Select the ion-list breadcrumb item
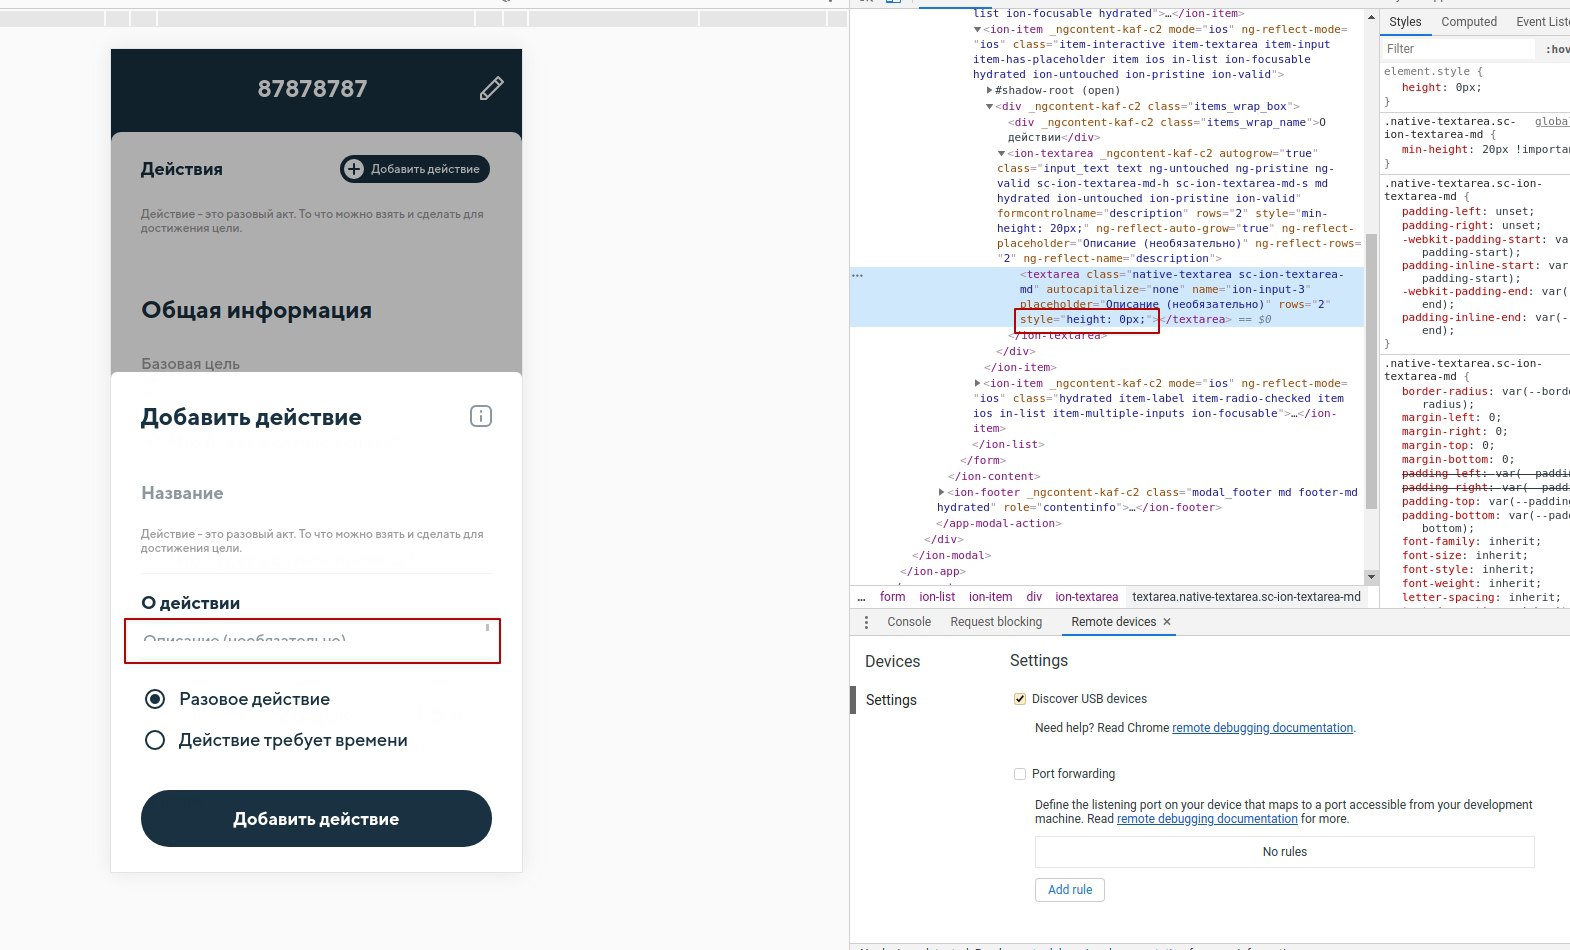Viewport: 1570px width, 950px height. [937, 597]
